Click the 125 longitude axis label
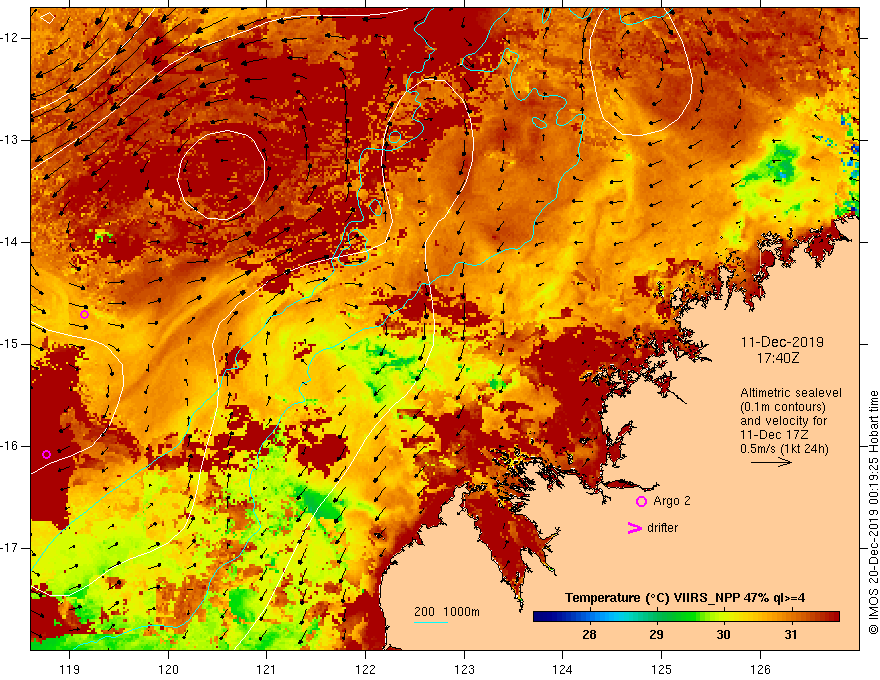The image size is (880, 680). tap(662, 669)
